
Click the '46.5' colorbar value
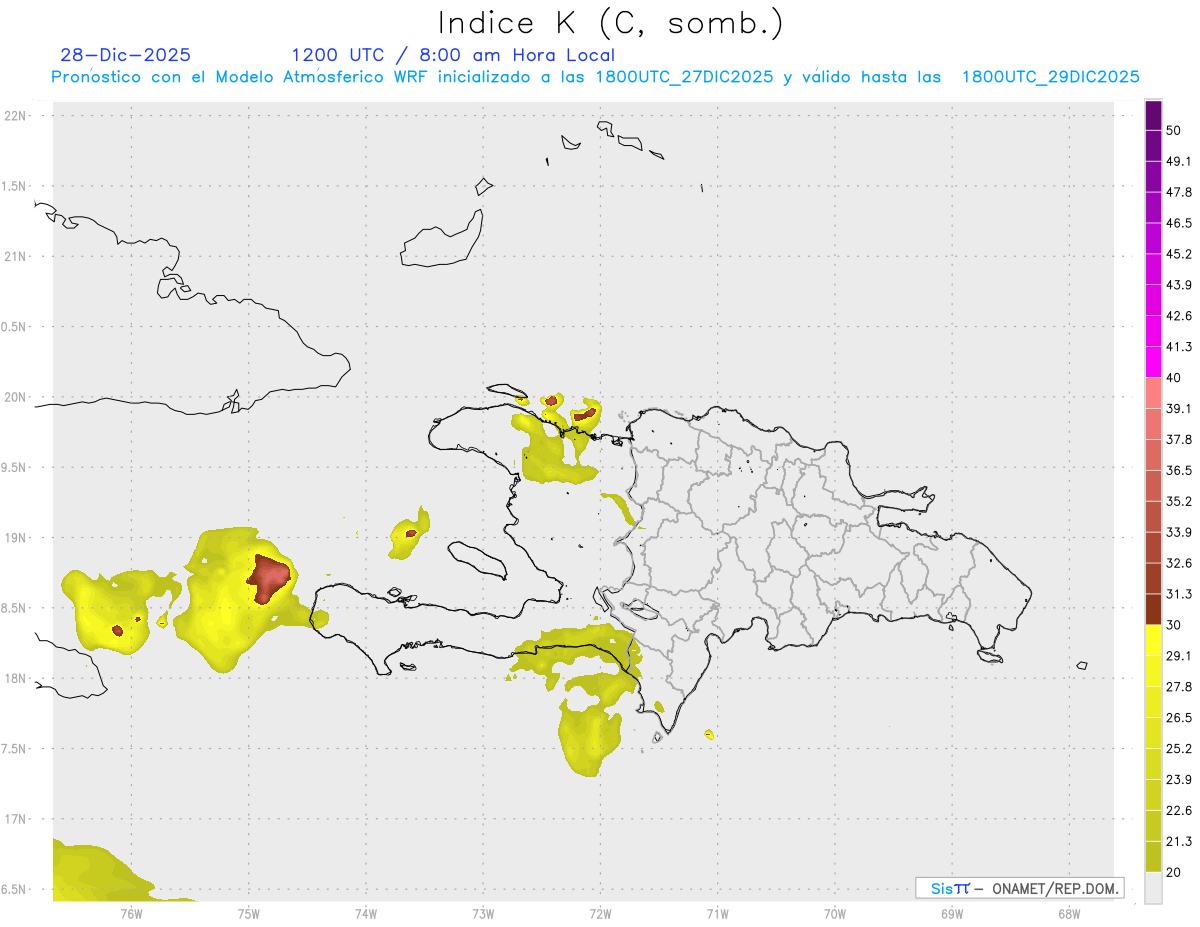(x=1178, y=223)
